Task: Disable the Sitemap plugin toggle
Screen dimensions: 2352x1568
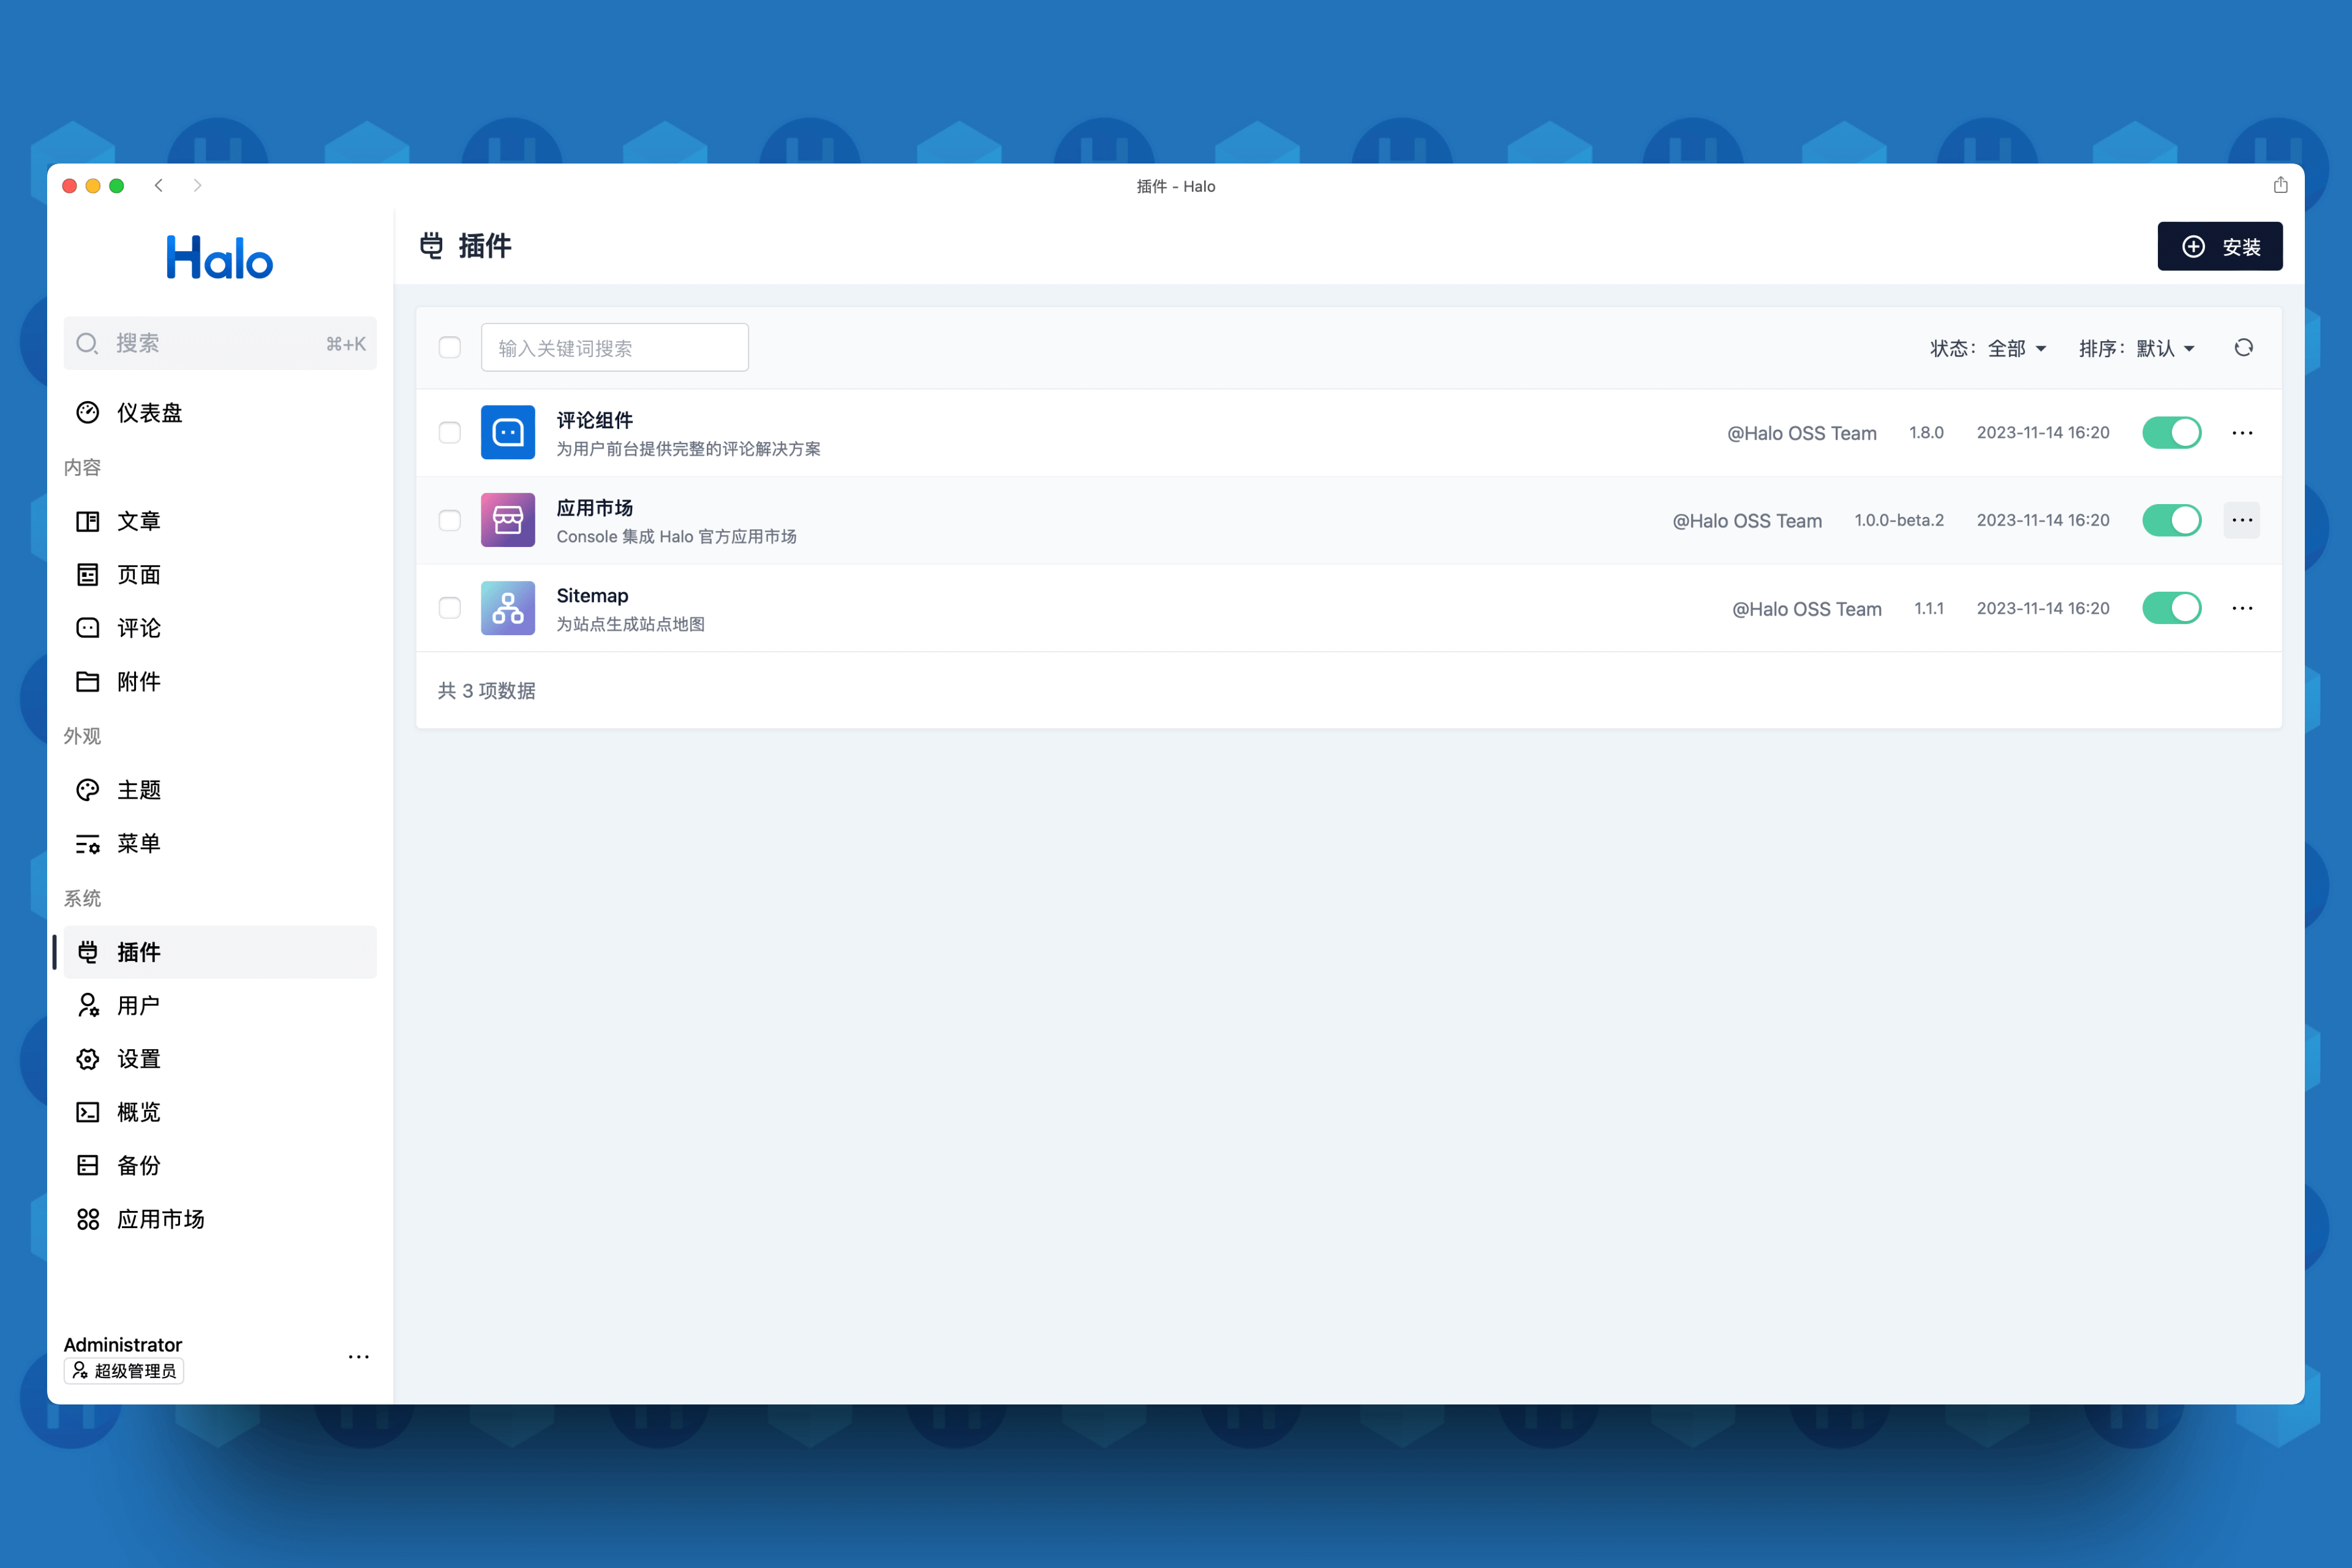Action: (2172, 608)
